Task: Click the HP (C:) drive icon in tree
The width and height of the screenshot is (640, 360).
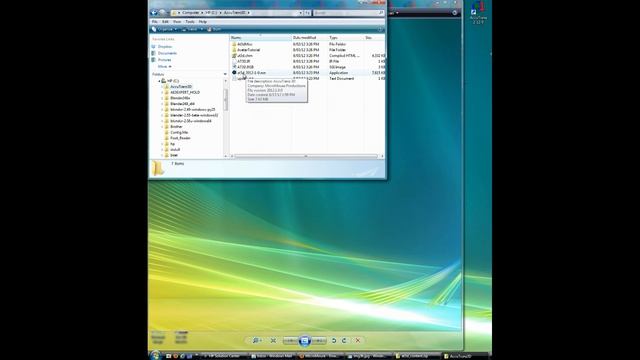Action: [x=164, y=81]
